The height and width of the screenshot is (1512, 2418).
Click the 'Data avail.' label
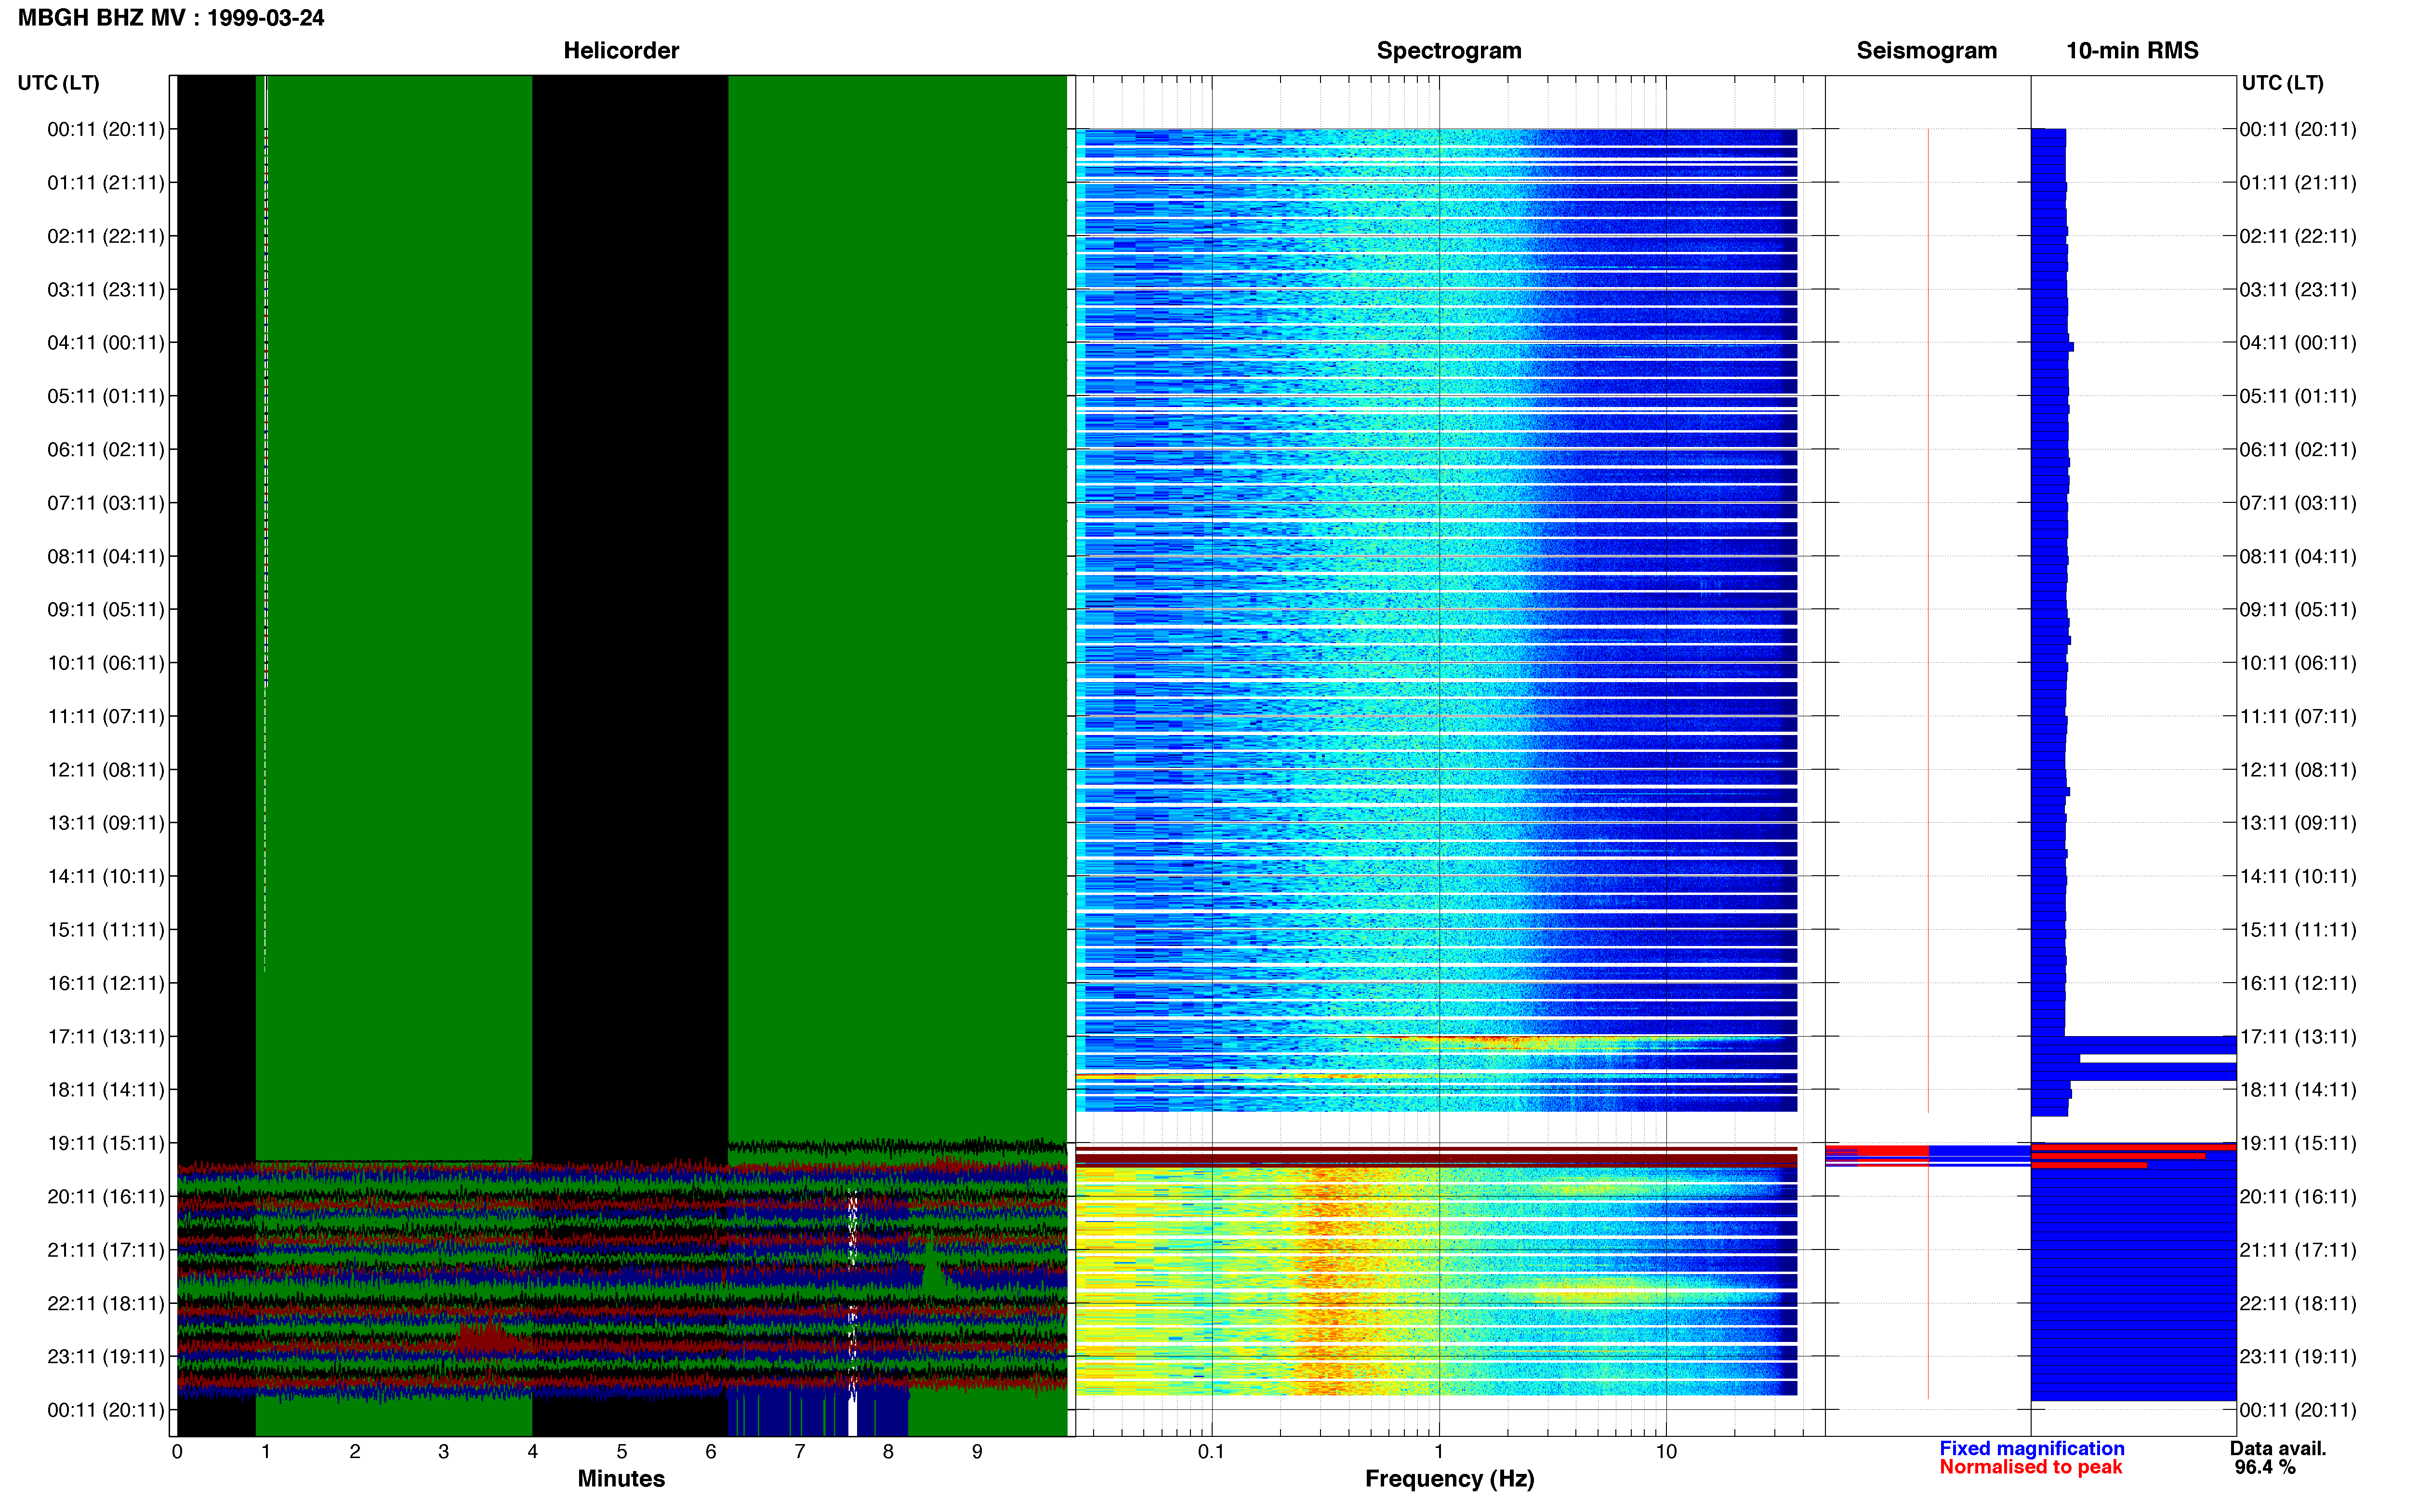pos(2278,1449)
